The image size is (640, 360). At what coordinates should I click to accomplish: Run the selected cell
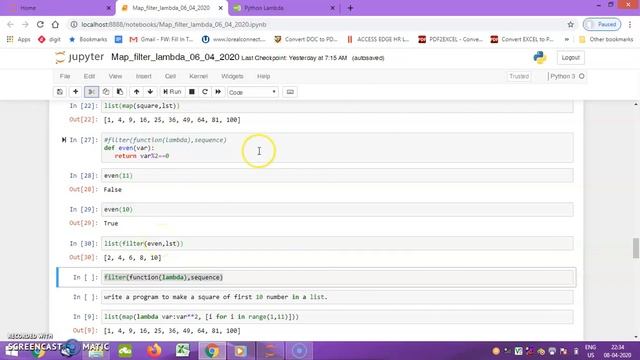pyautogui.click(x=172, y=92)
